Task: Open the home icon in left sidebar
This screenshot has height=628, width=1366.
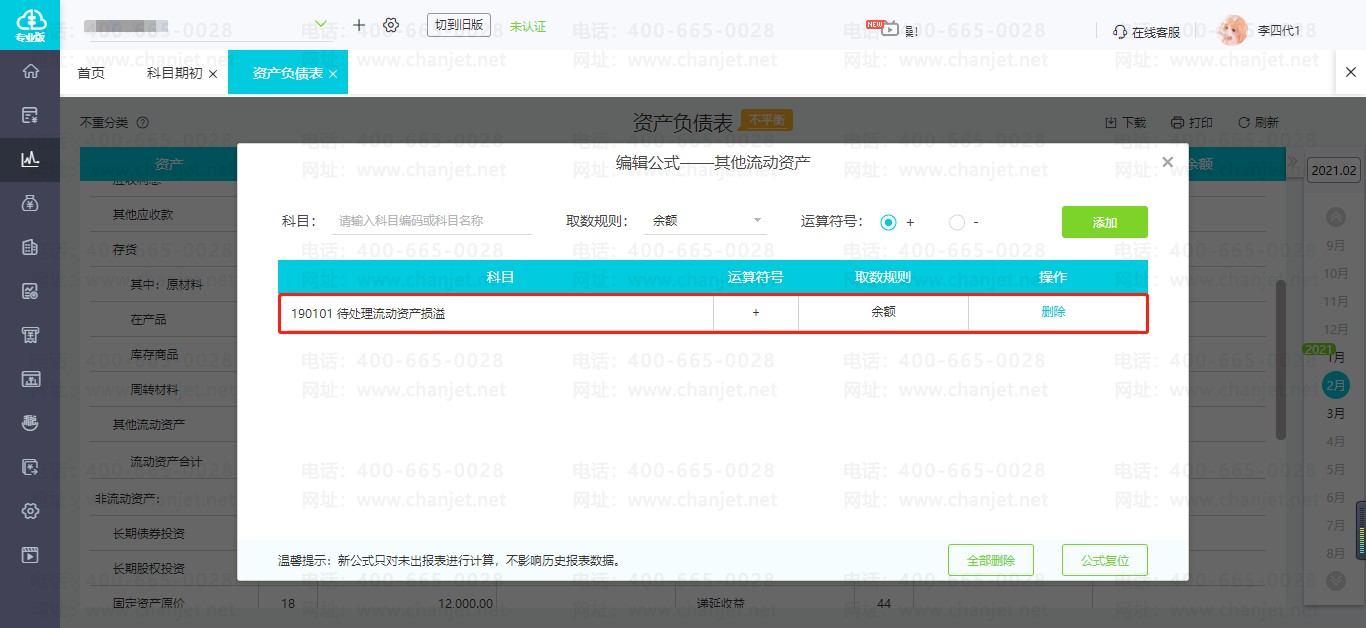Action: 30,71
